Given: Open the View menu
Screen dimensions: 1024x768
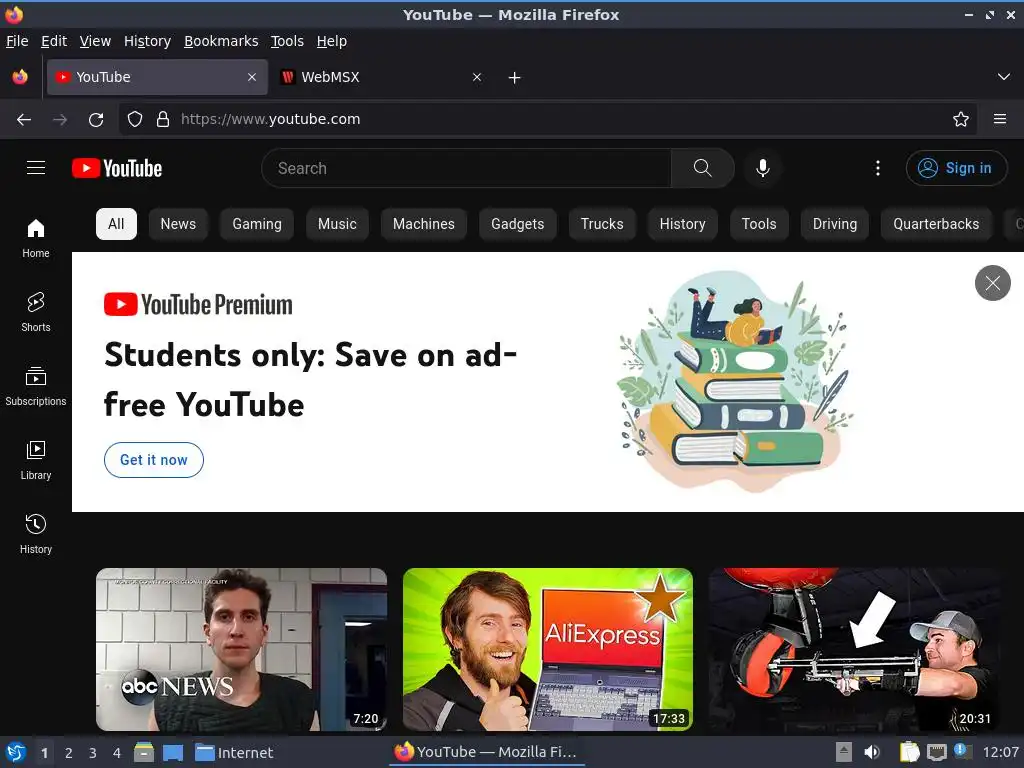Looking at the screenshot, I should [x=95, y=41].
